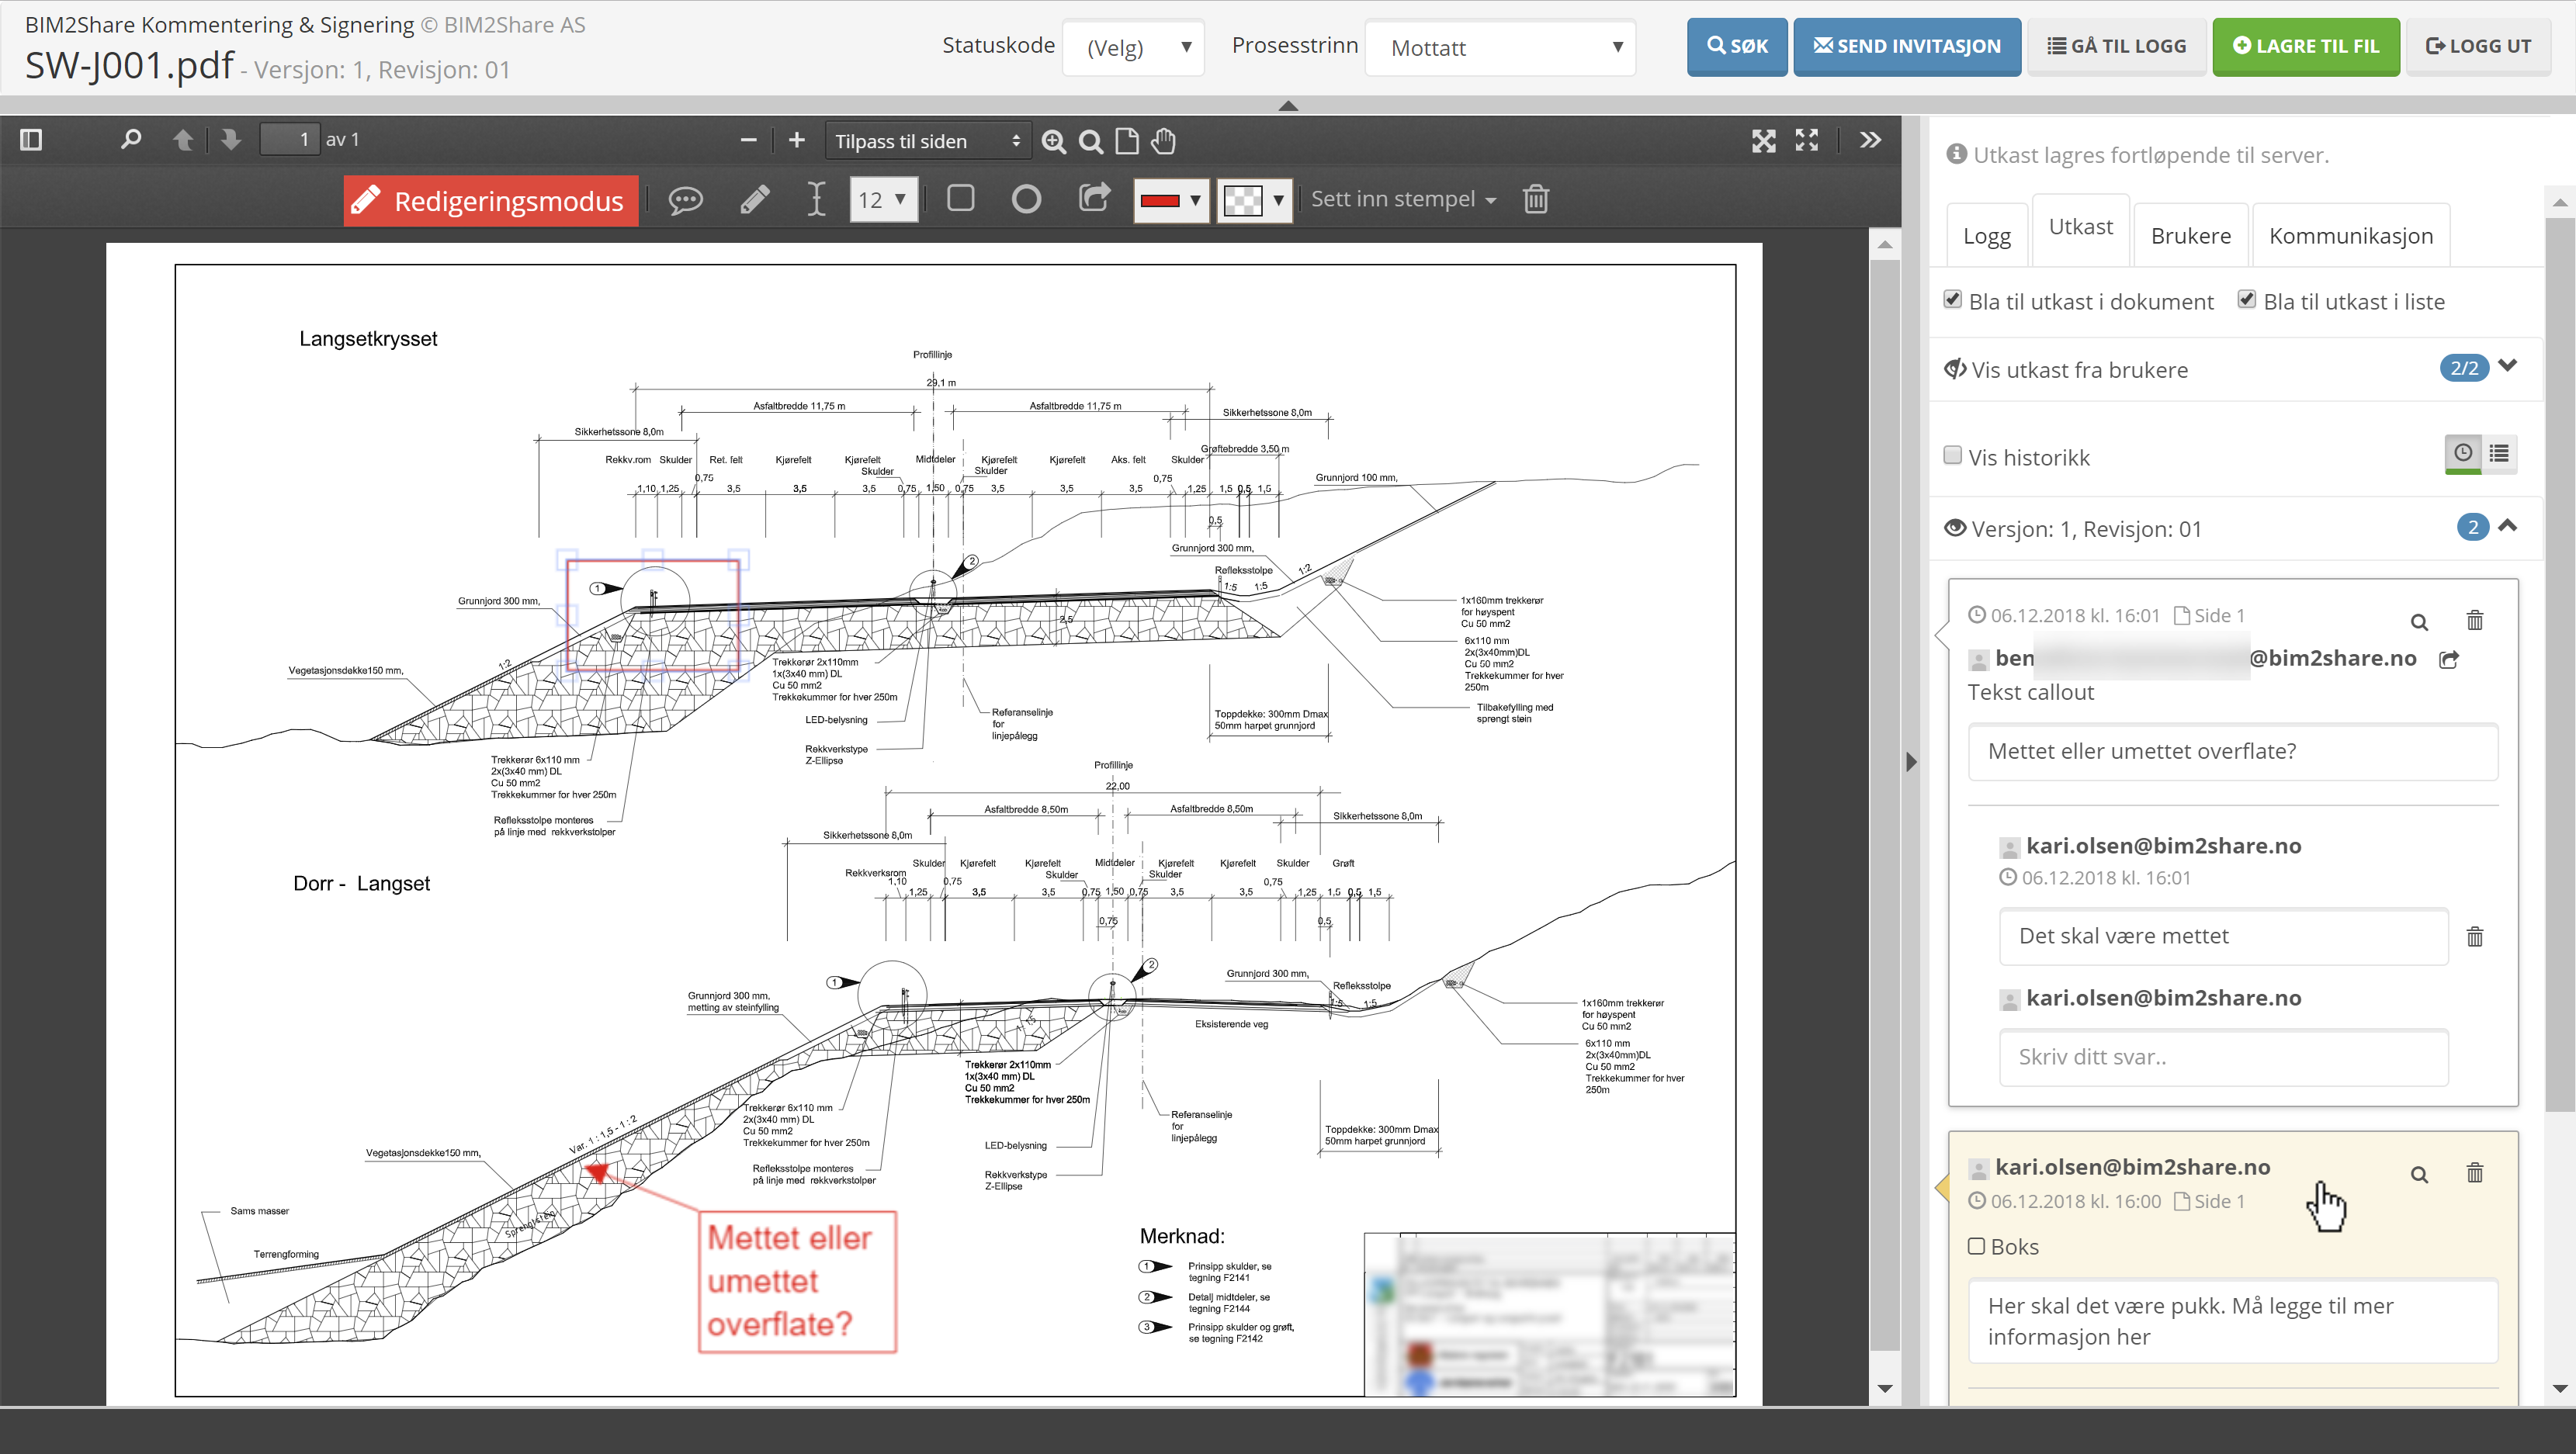
Task: Toggle the eye icon beside 'Versjon: 1, Revisjon: 01'
Action: coord(1954,528)
